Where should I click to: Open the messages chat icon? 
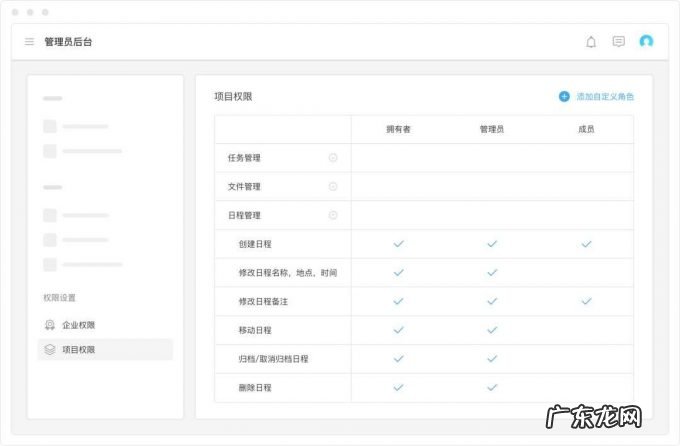tap(619, 42)
